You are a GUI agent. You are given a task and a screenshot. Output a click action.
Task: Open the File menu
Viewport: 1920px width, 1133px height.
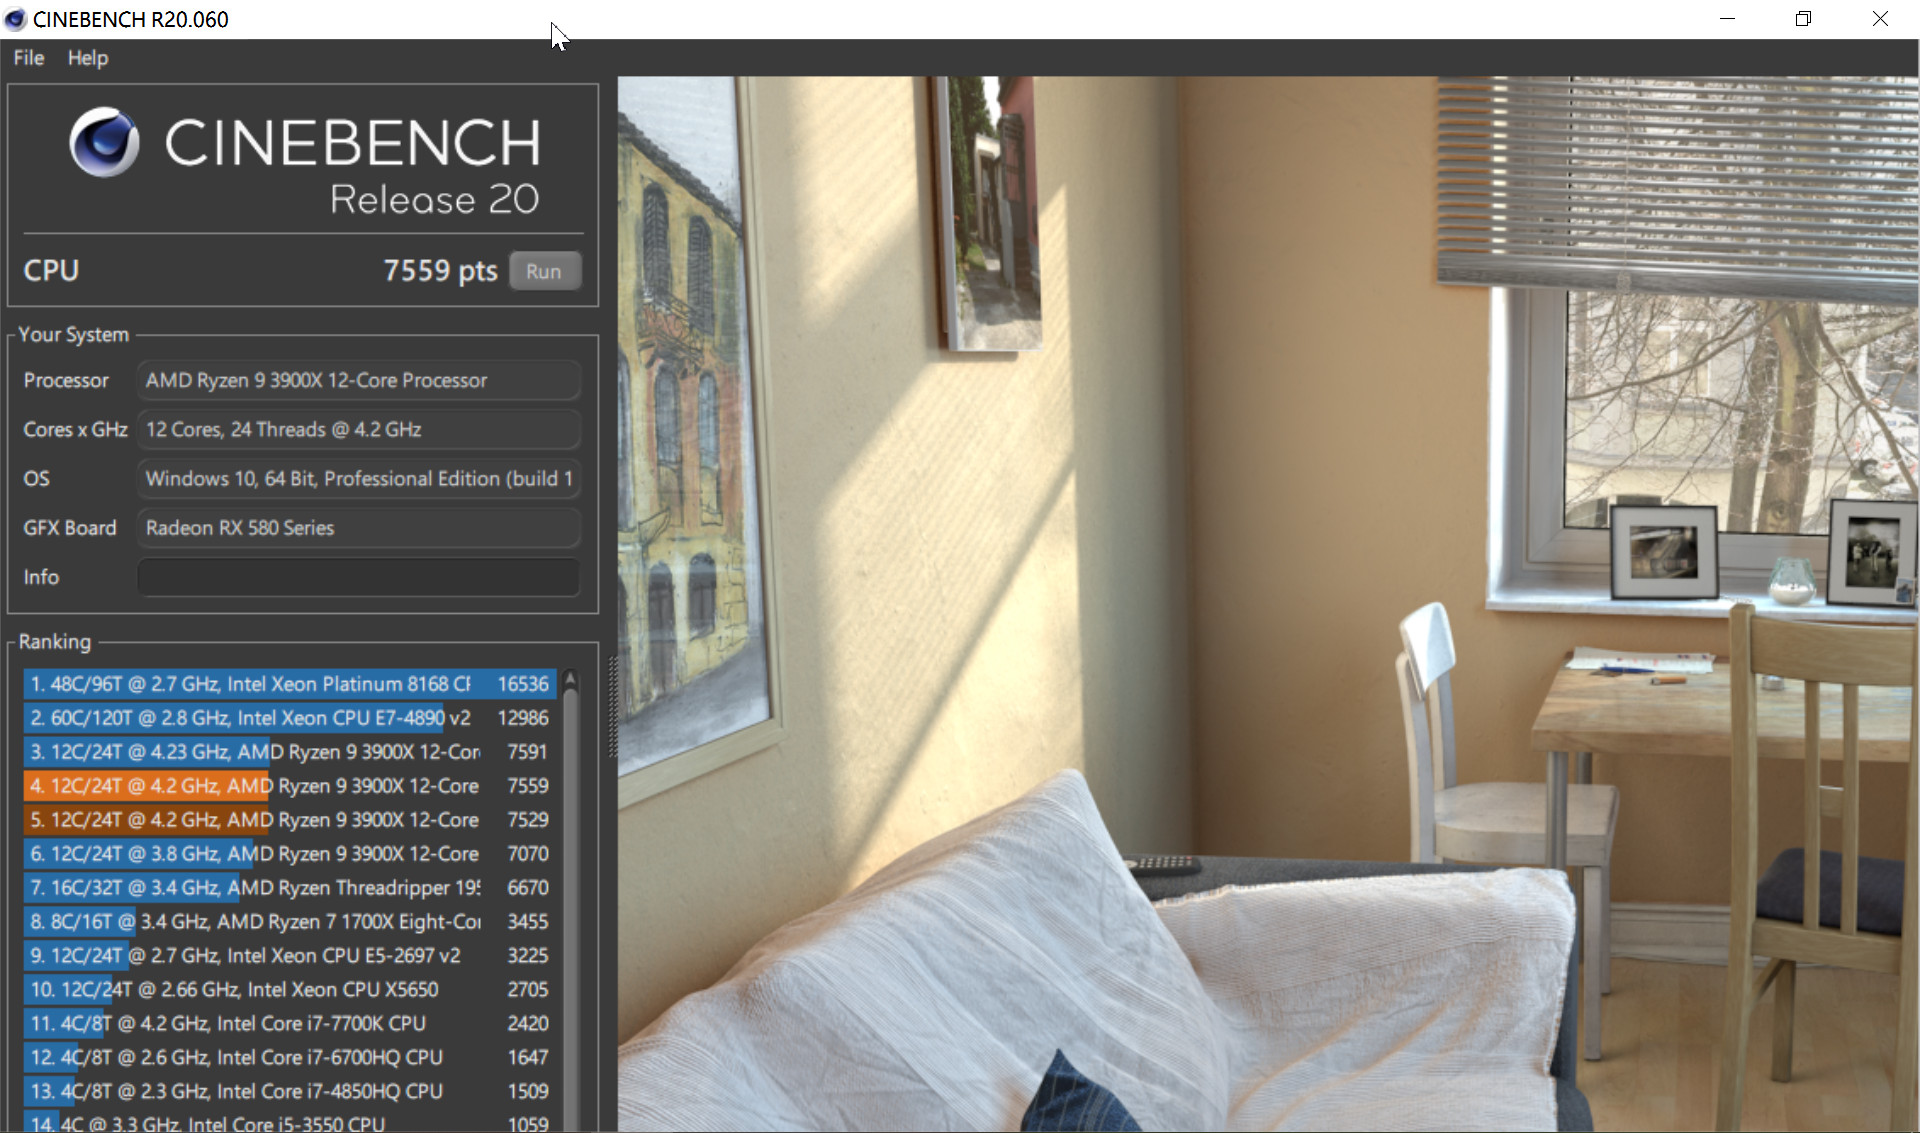point(28,58)
